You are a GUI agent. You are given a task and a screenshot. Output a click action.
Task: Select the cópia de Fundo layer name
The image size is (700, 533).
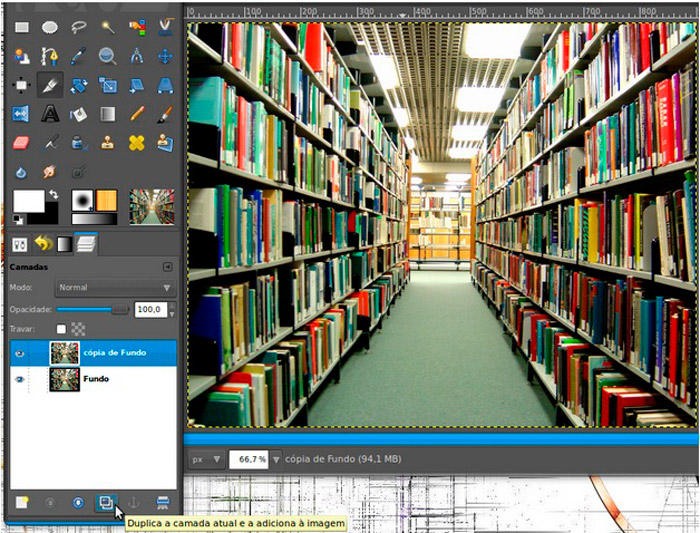pyautogui.click(x=115, y=353)
